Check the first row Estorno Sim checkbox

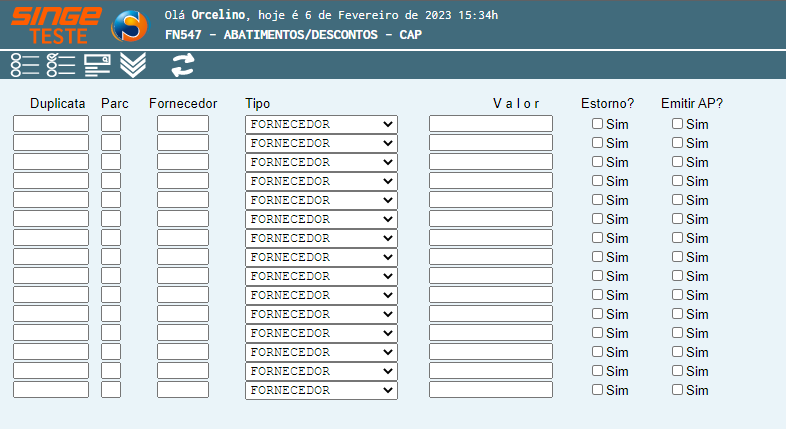point(598,124)
